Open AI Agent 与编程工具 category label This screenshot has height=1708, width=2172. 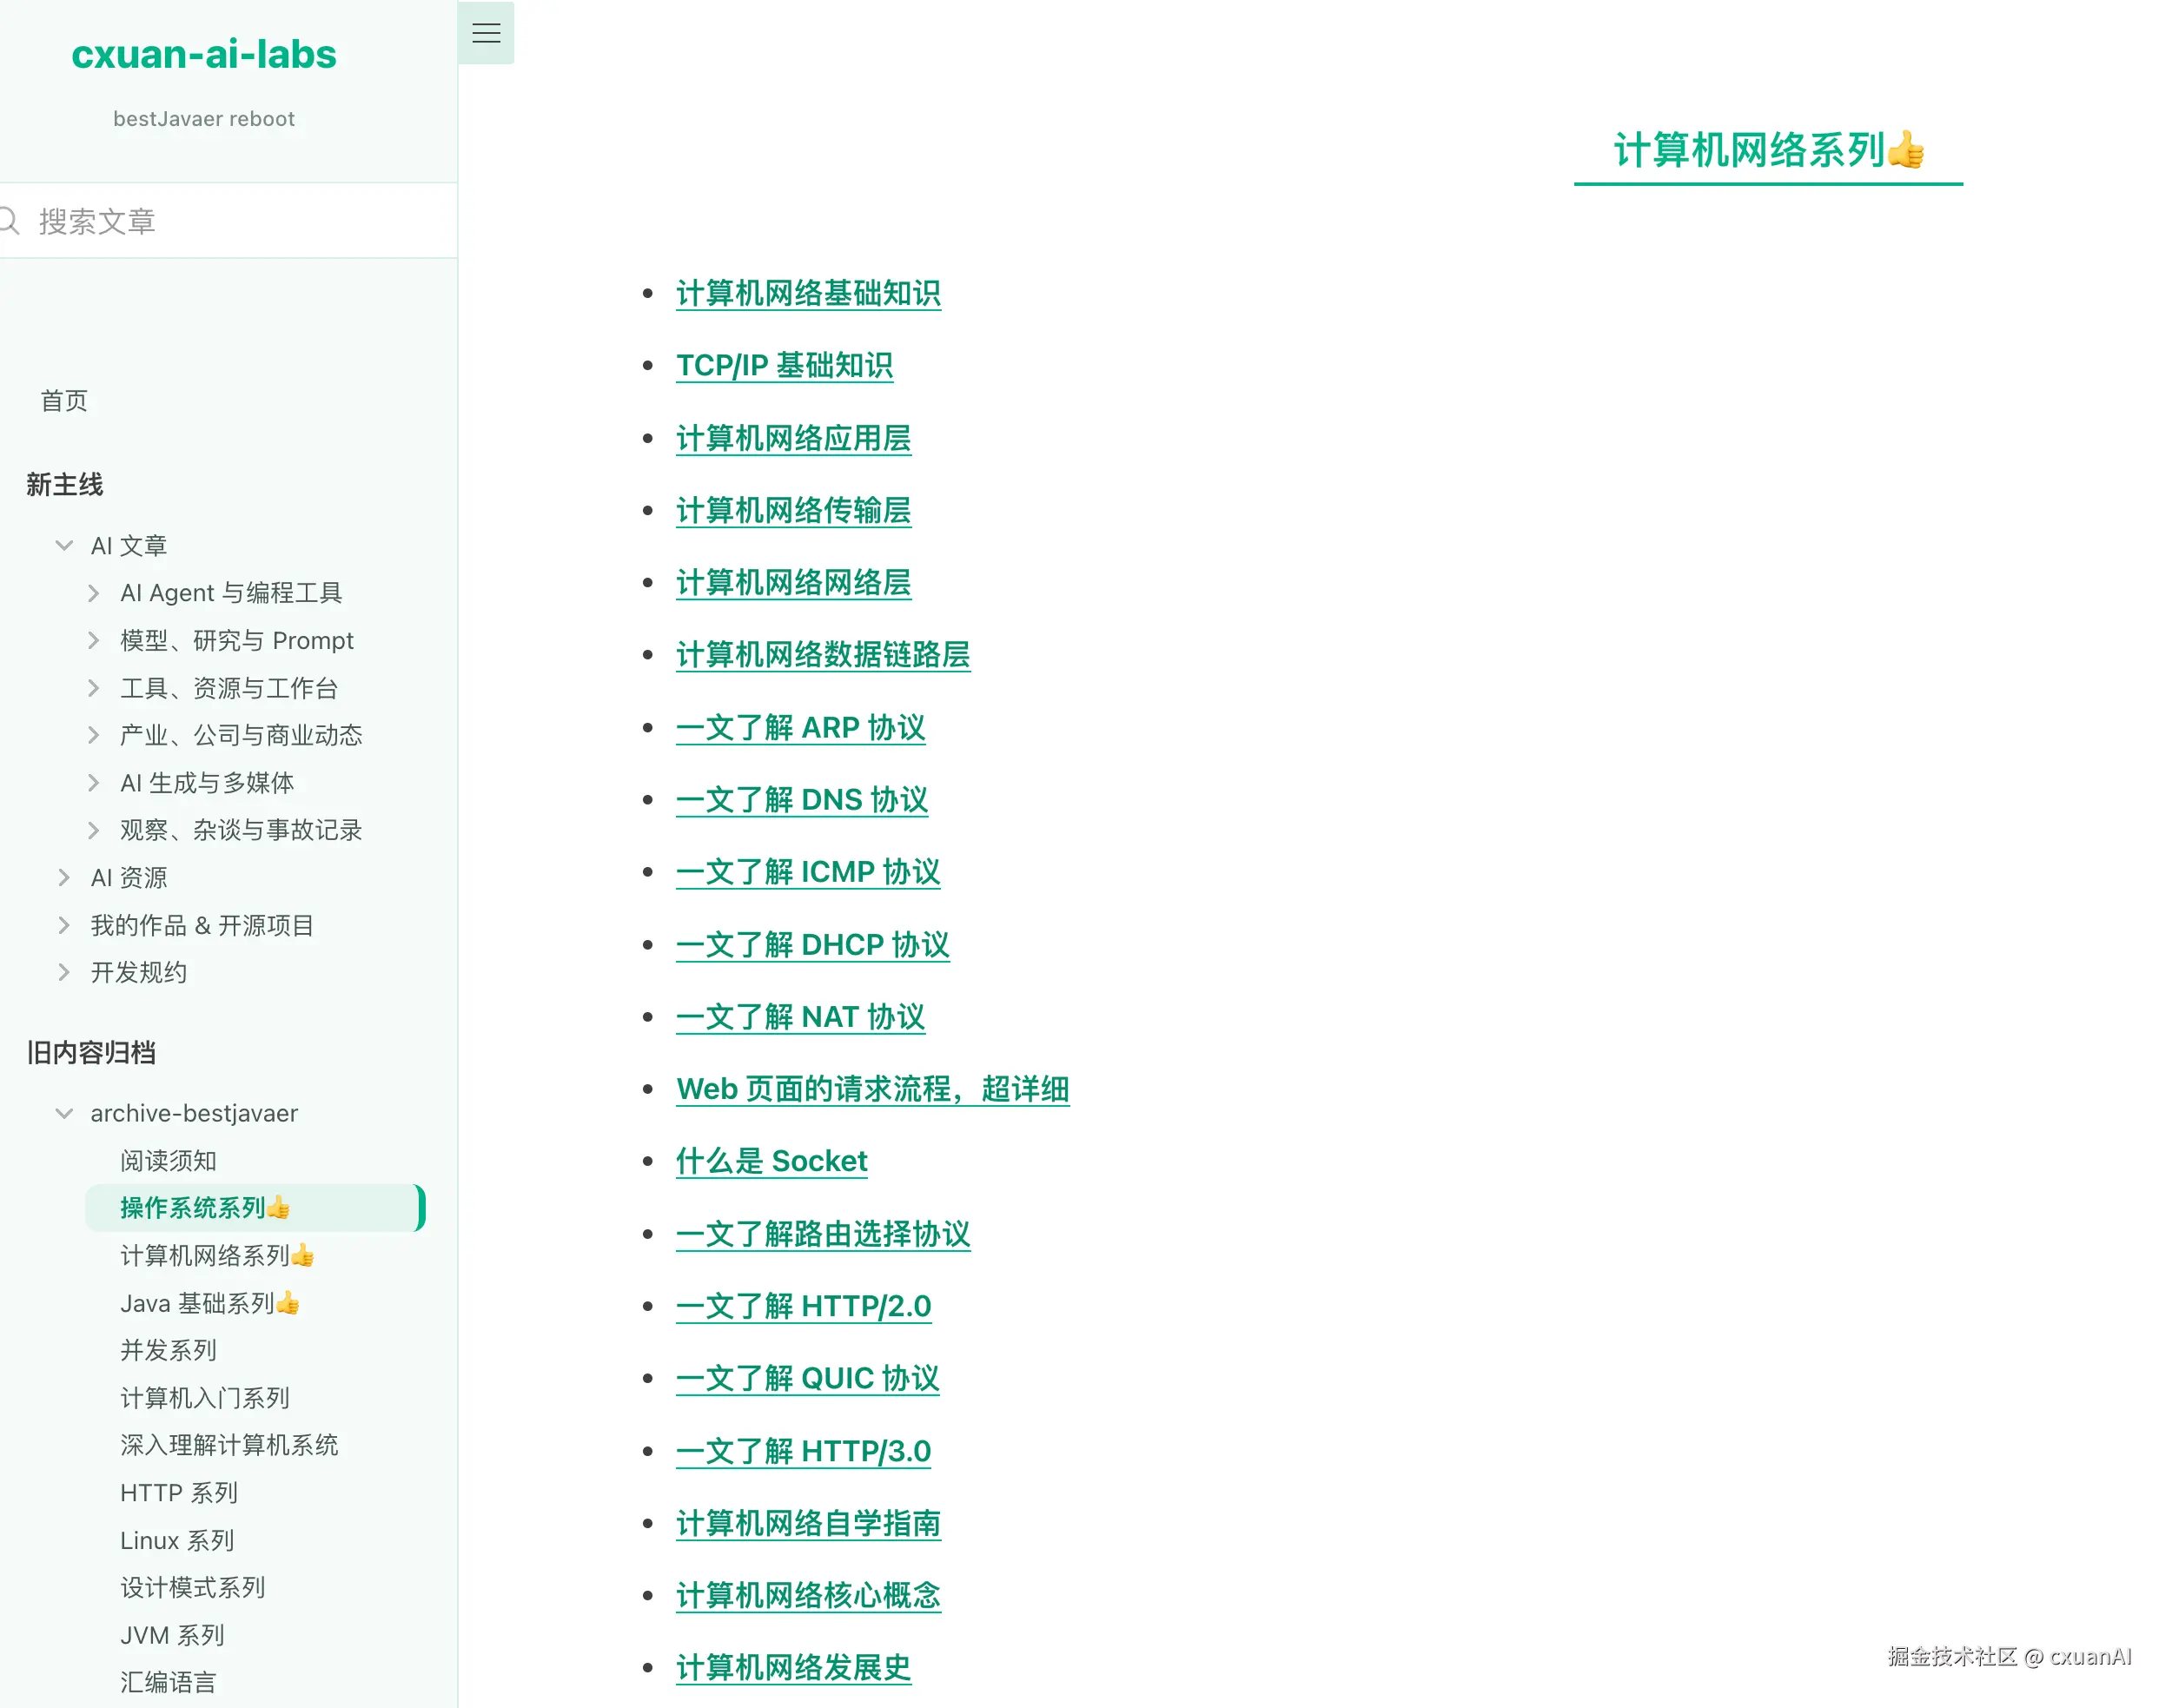[x=231, y=593]
